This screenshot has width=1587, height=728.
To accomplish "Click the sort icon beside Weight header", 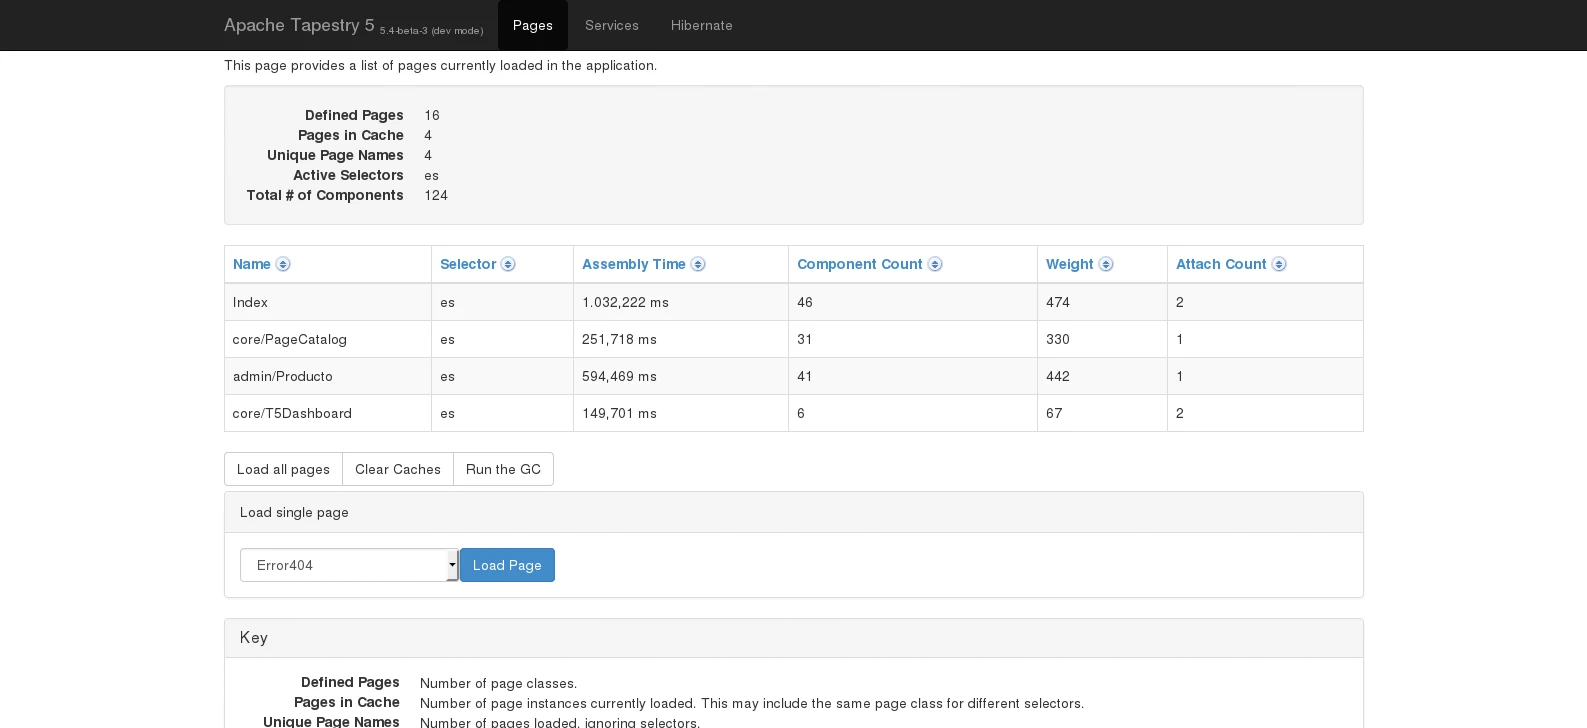I will coord(1106,264).
